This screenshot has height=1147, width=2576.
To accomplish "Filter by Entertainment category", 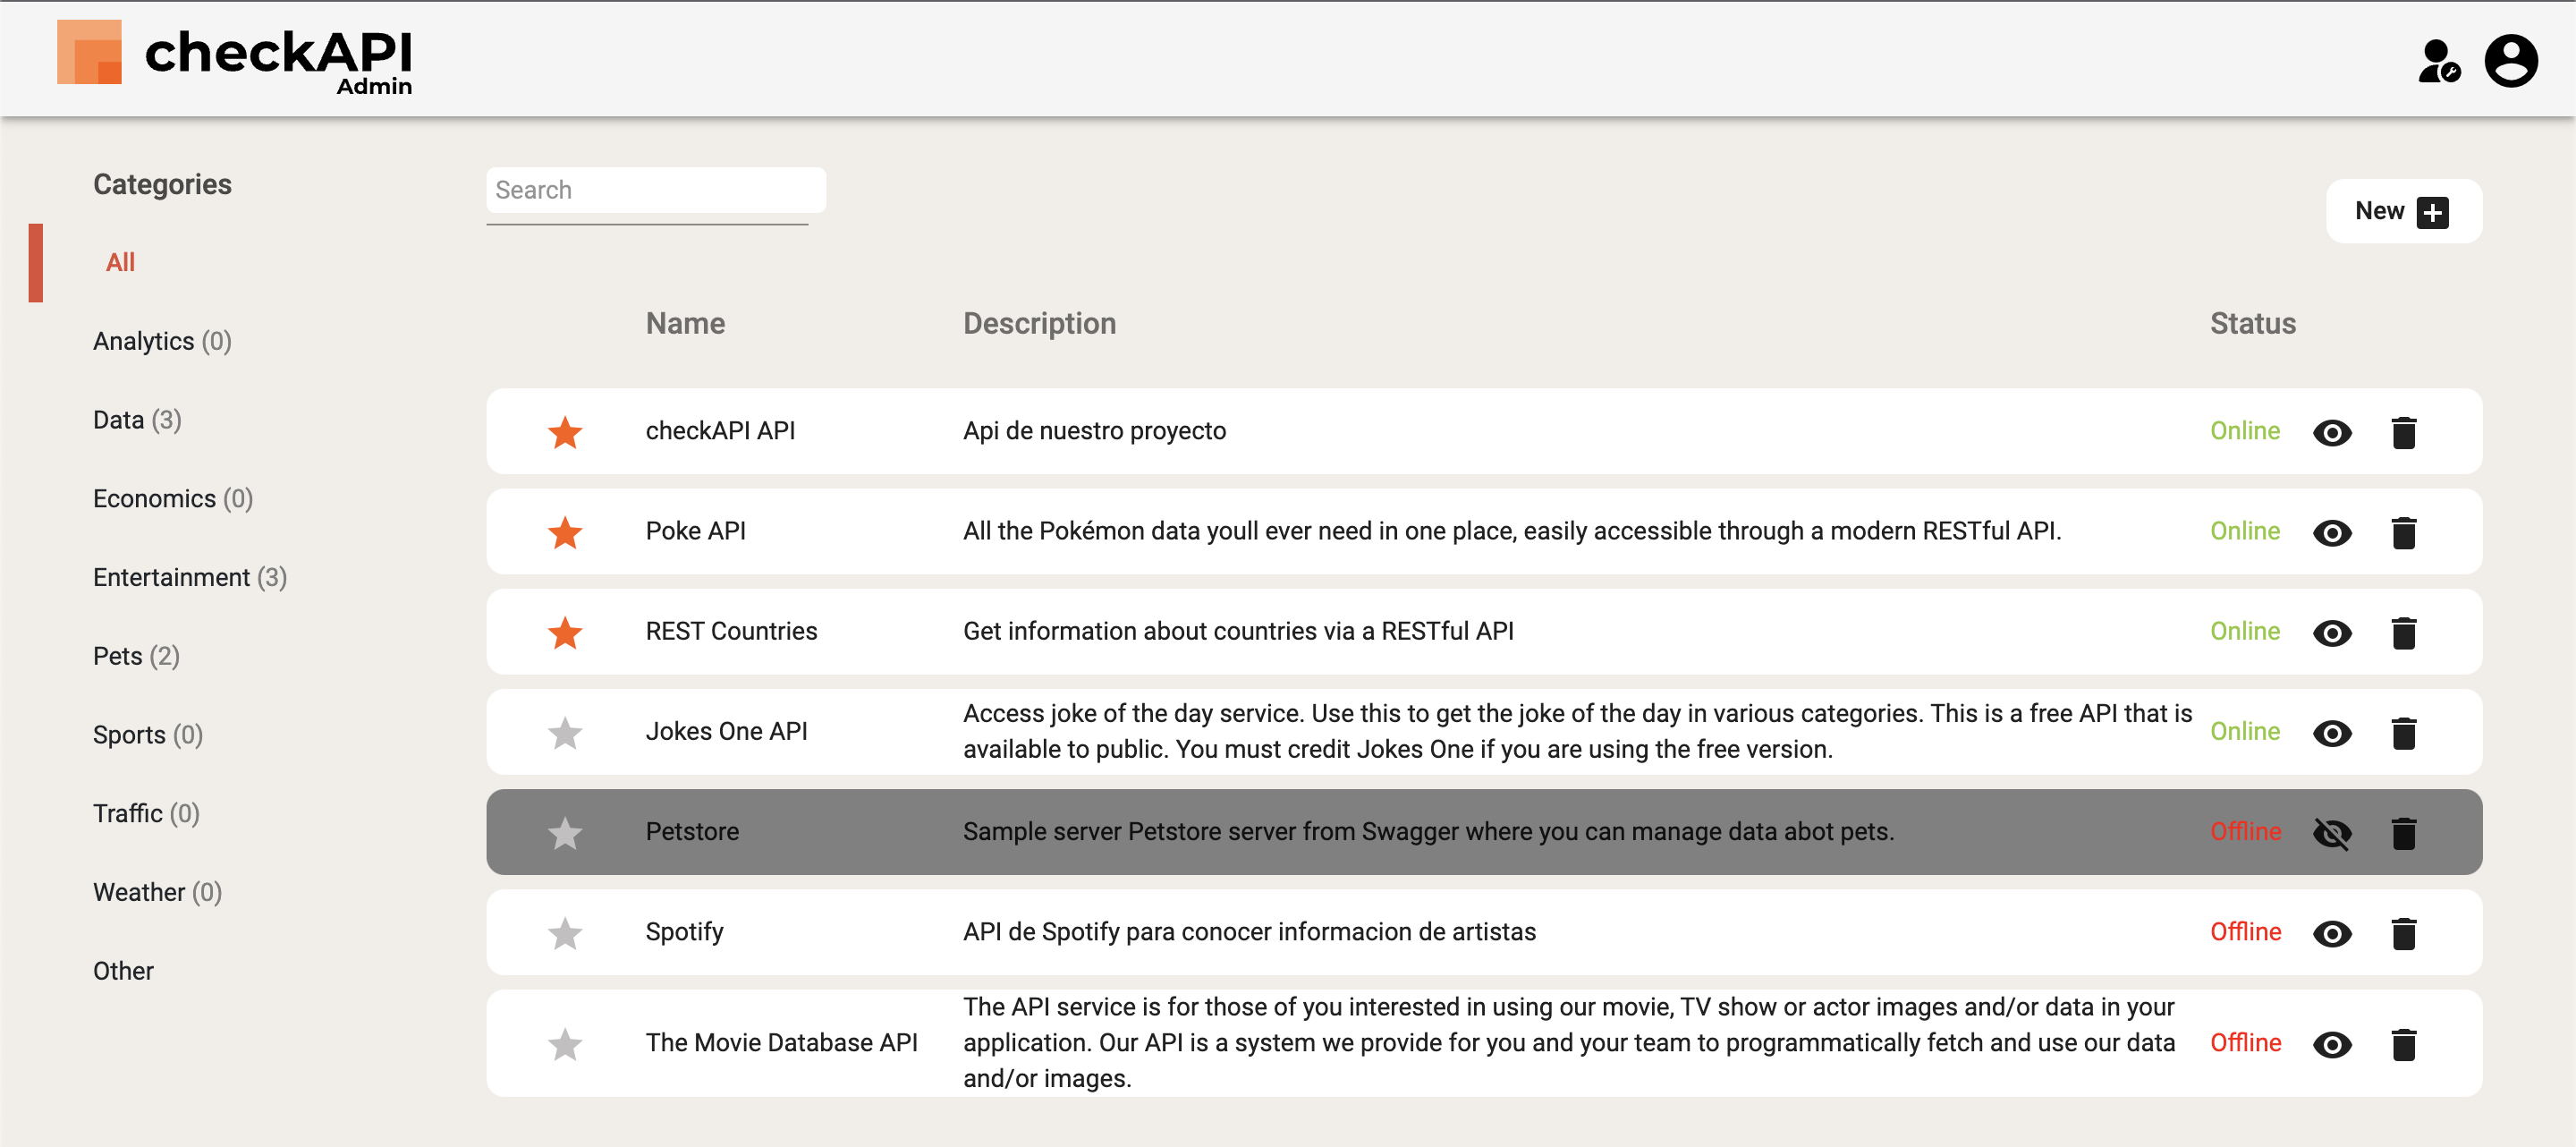I will (x=190, y=577).
